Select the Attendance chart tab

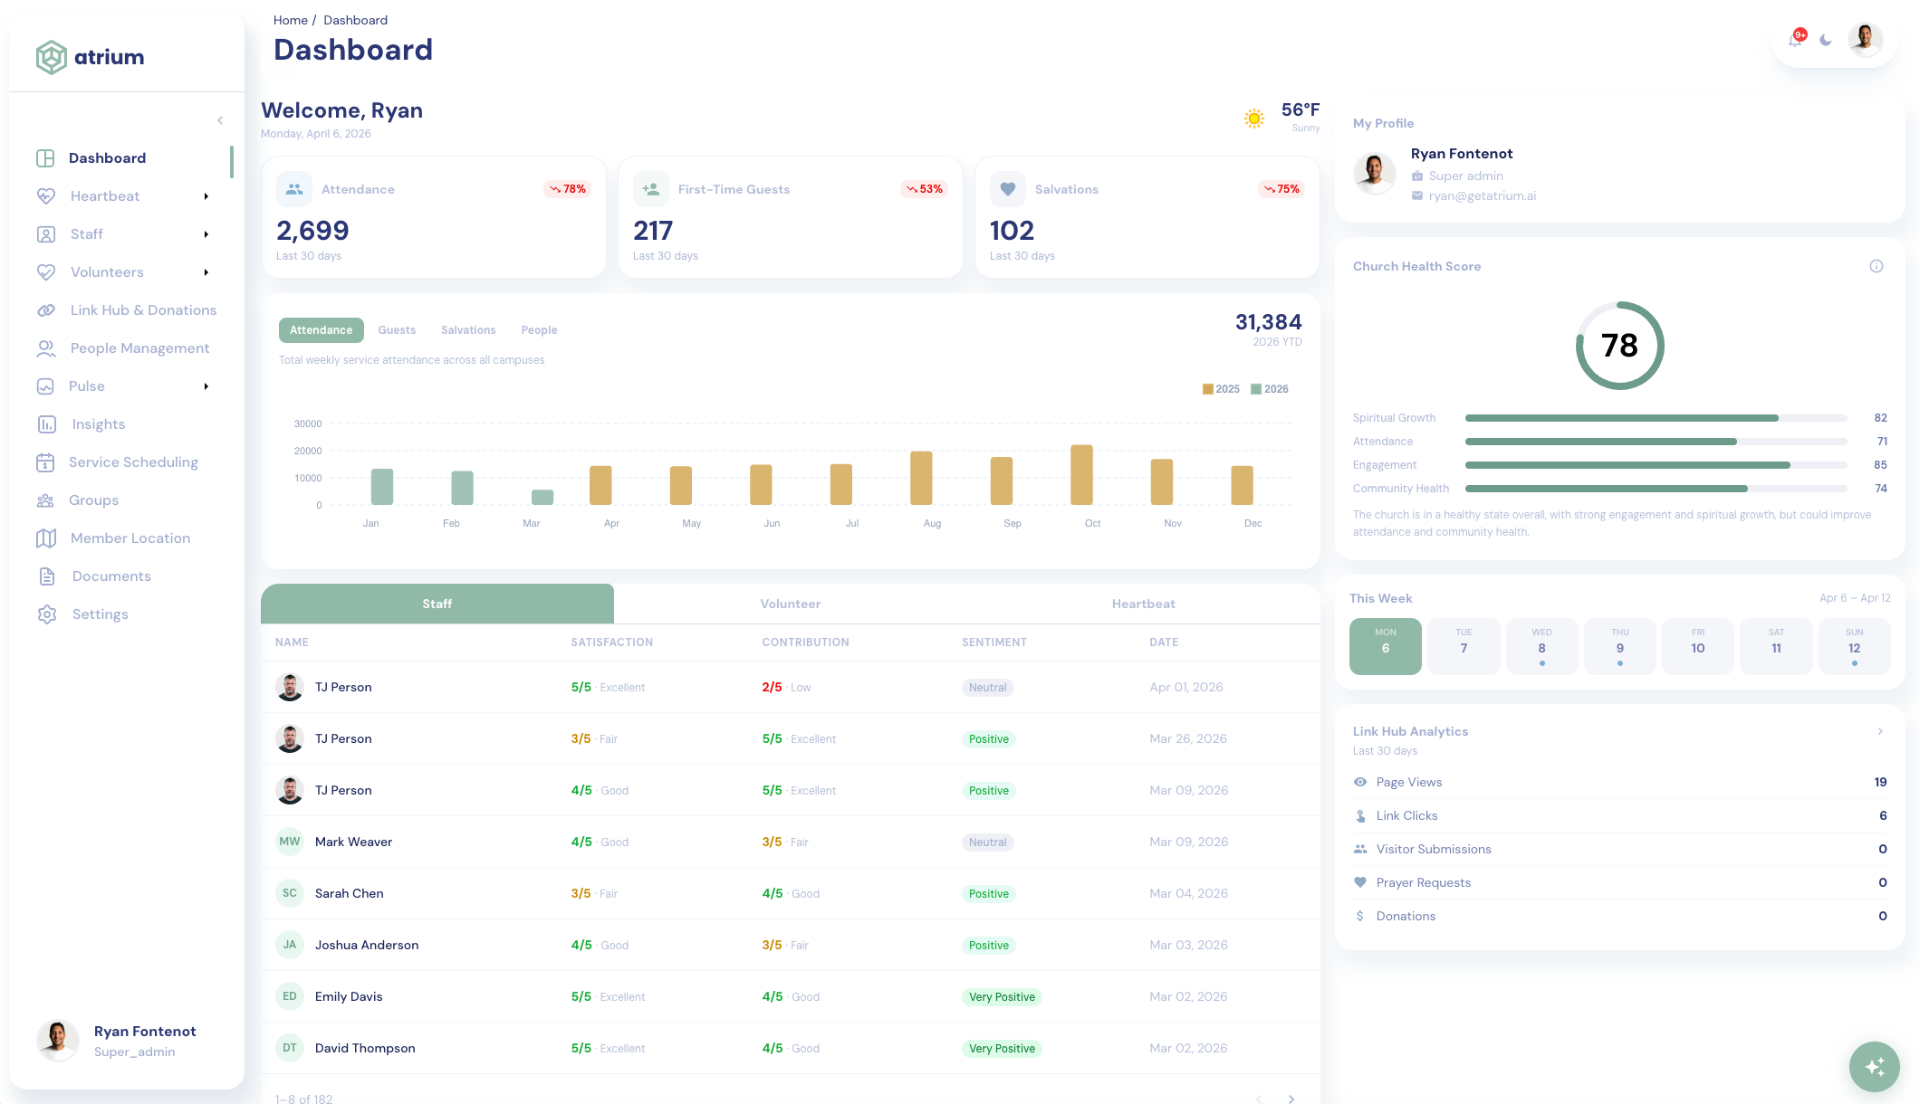click(321, 330)
